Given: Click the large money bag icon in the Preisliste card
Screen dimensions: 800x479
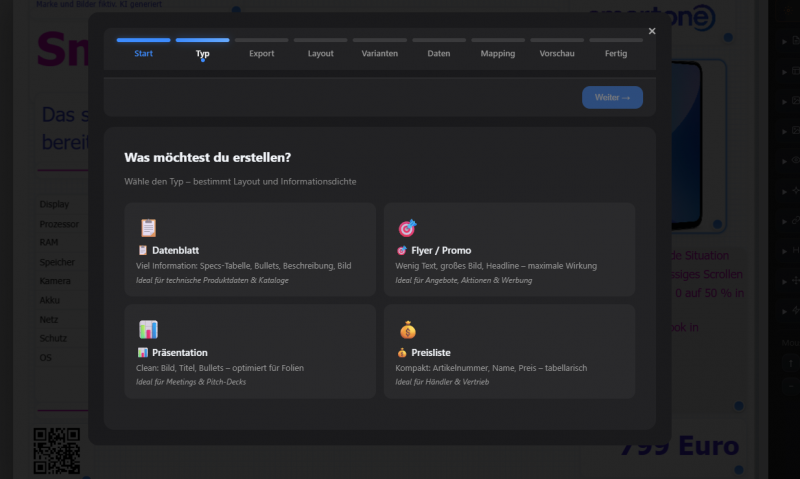Looking at the screenshot, I should click(x=408, y=330).
